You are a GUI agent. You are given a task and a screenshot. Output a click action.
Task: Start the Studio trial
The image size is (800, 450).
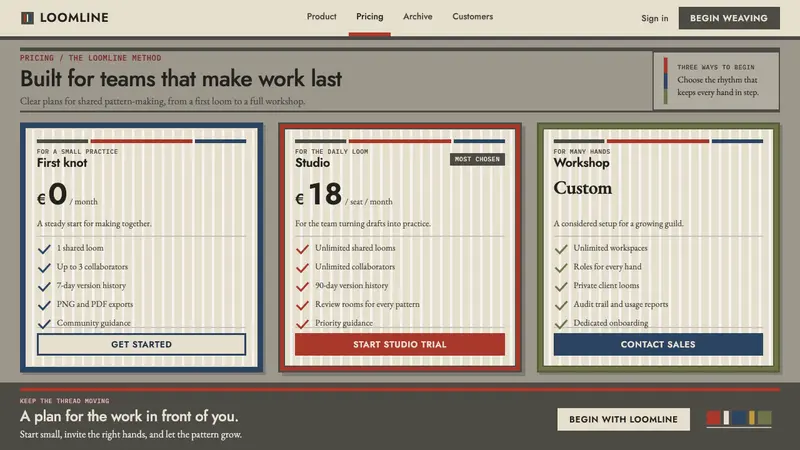coord(399,344)
